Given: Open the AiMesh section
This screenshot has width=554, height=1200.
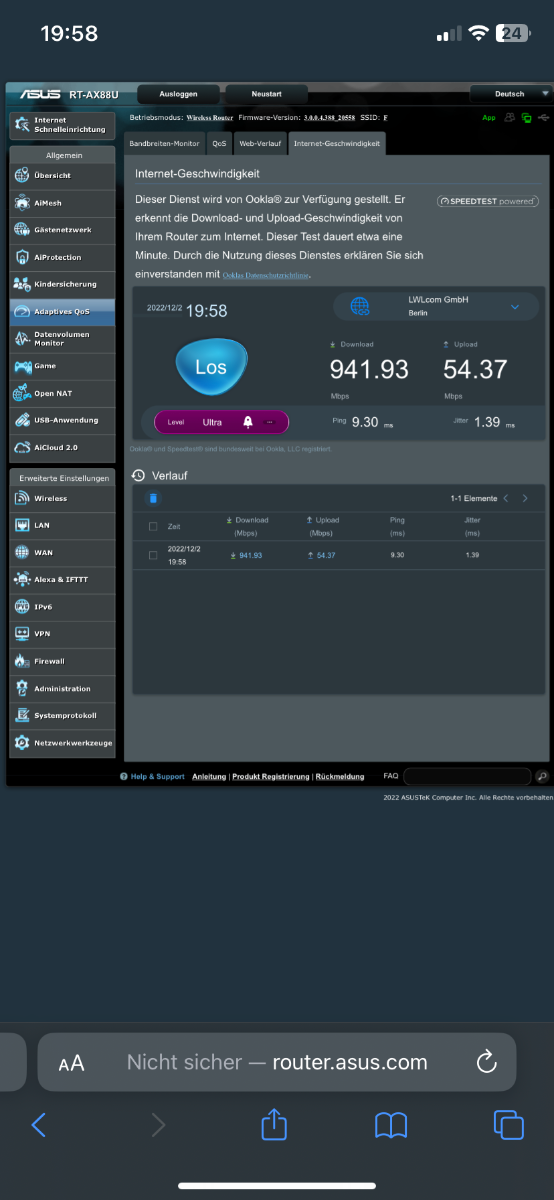Looking at the screenshot, I should coord(61,203).
